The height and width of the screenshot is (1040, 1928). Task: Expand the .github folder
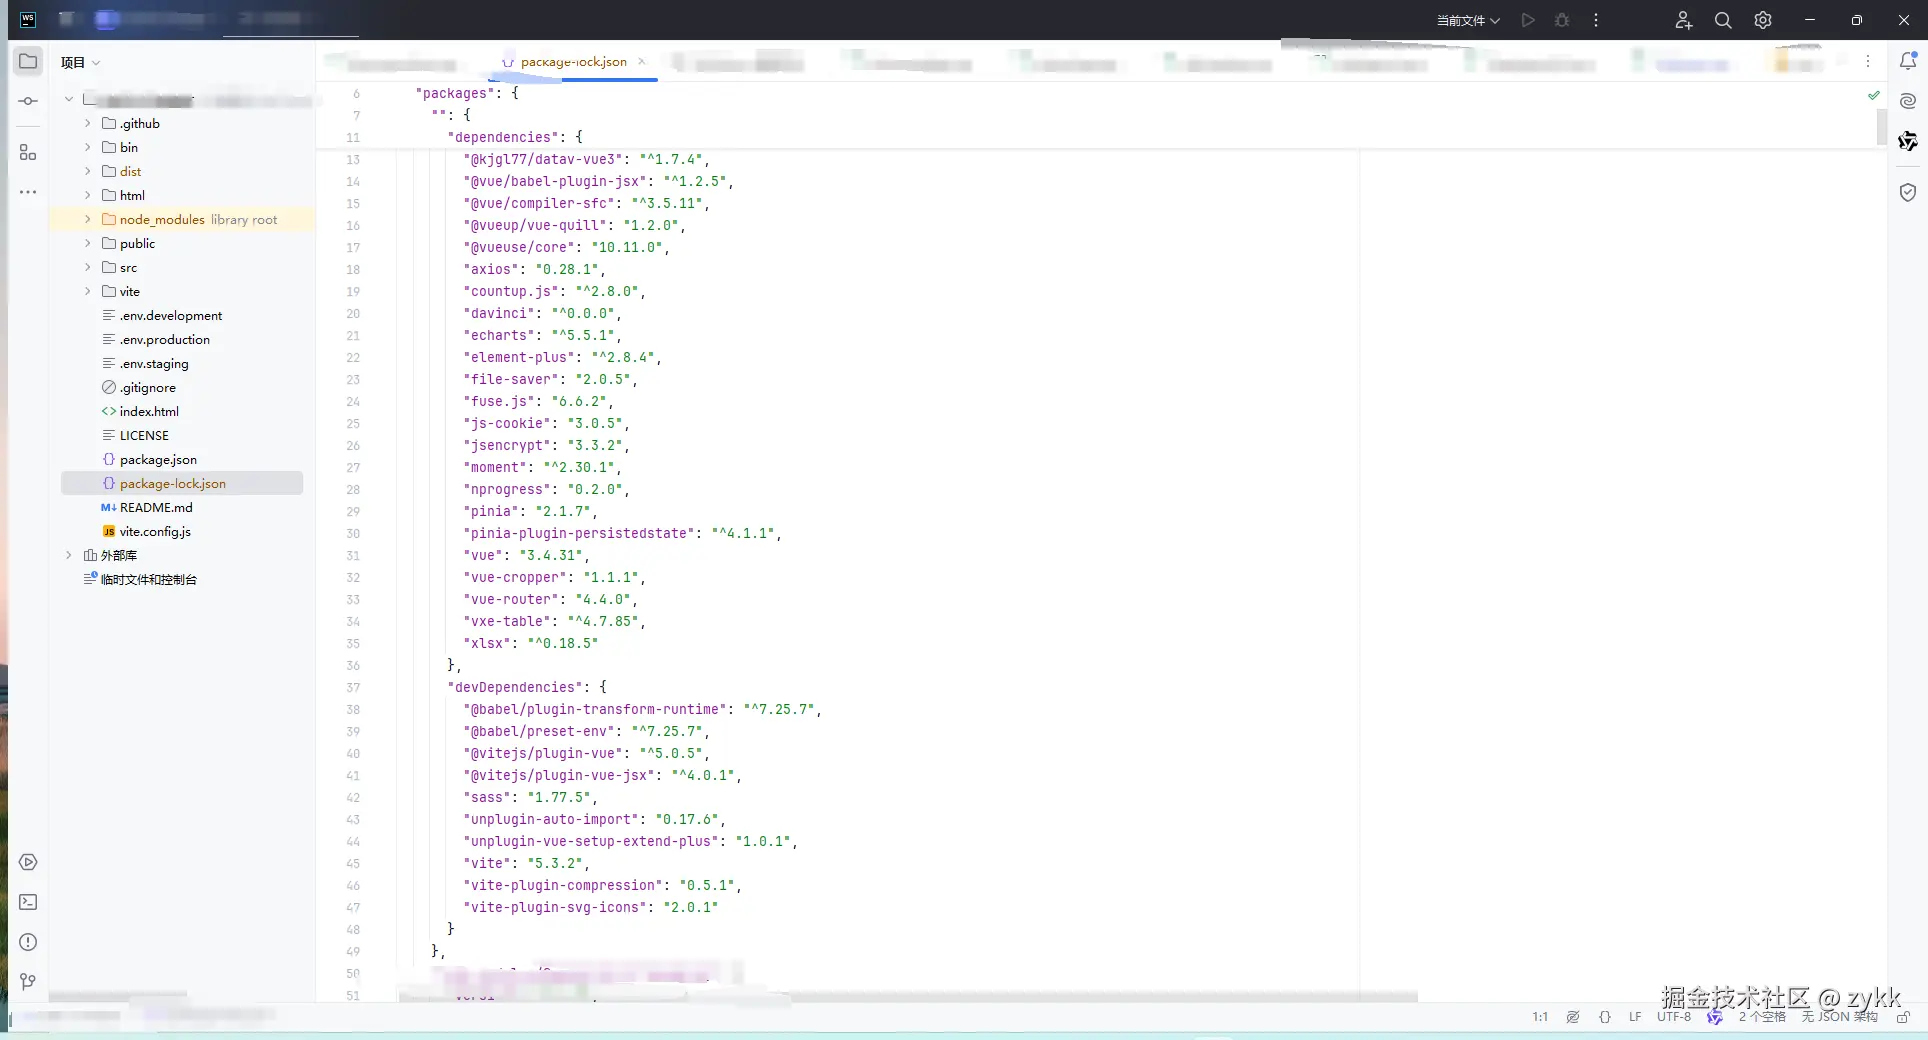pyautogui.click(x=88, y=124)
